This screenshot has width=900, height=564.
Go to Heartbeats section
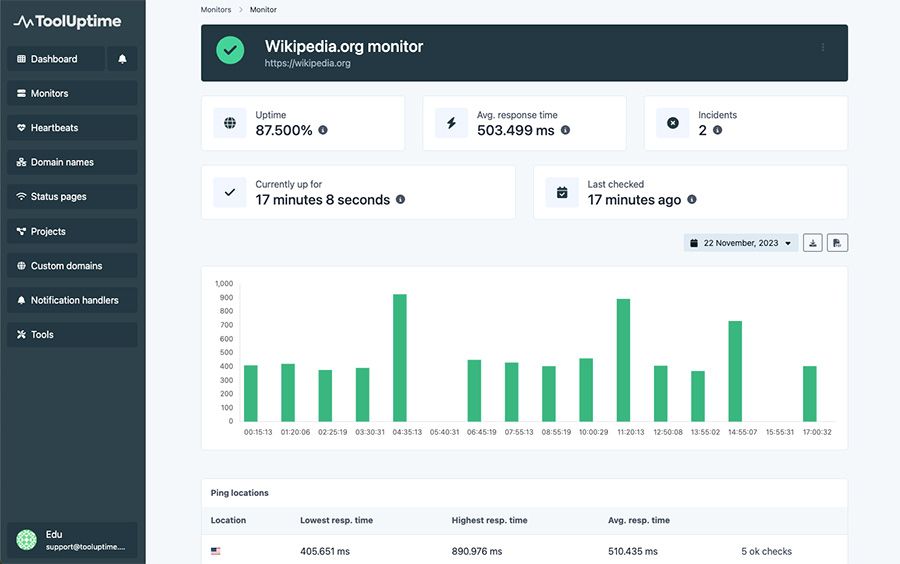[72, 127]
